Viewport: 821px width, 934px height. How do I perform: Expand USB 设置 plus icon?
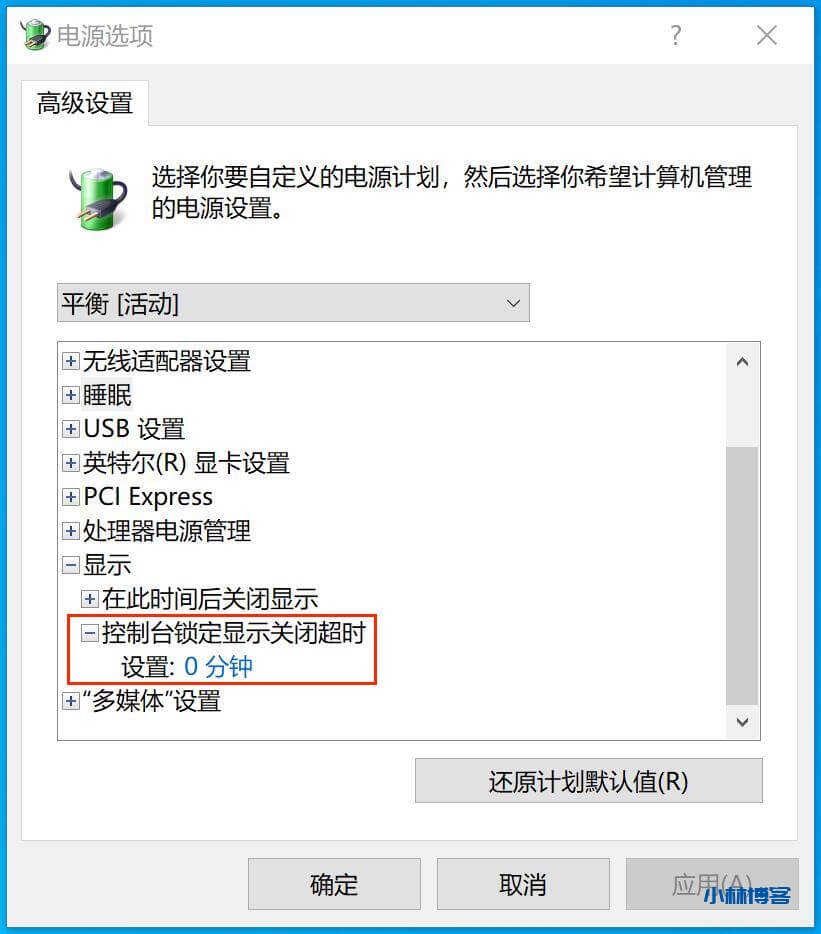[70, 429]
